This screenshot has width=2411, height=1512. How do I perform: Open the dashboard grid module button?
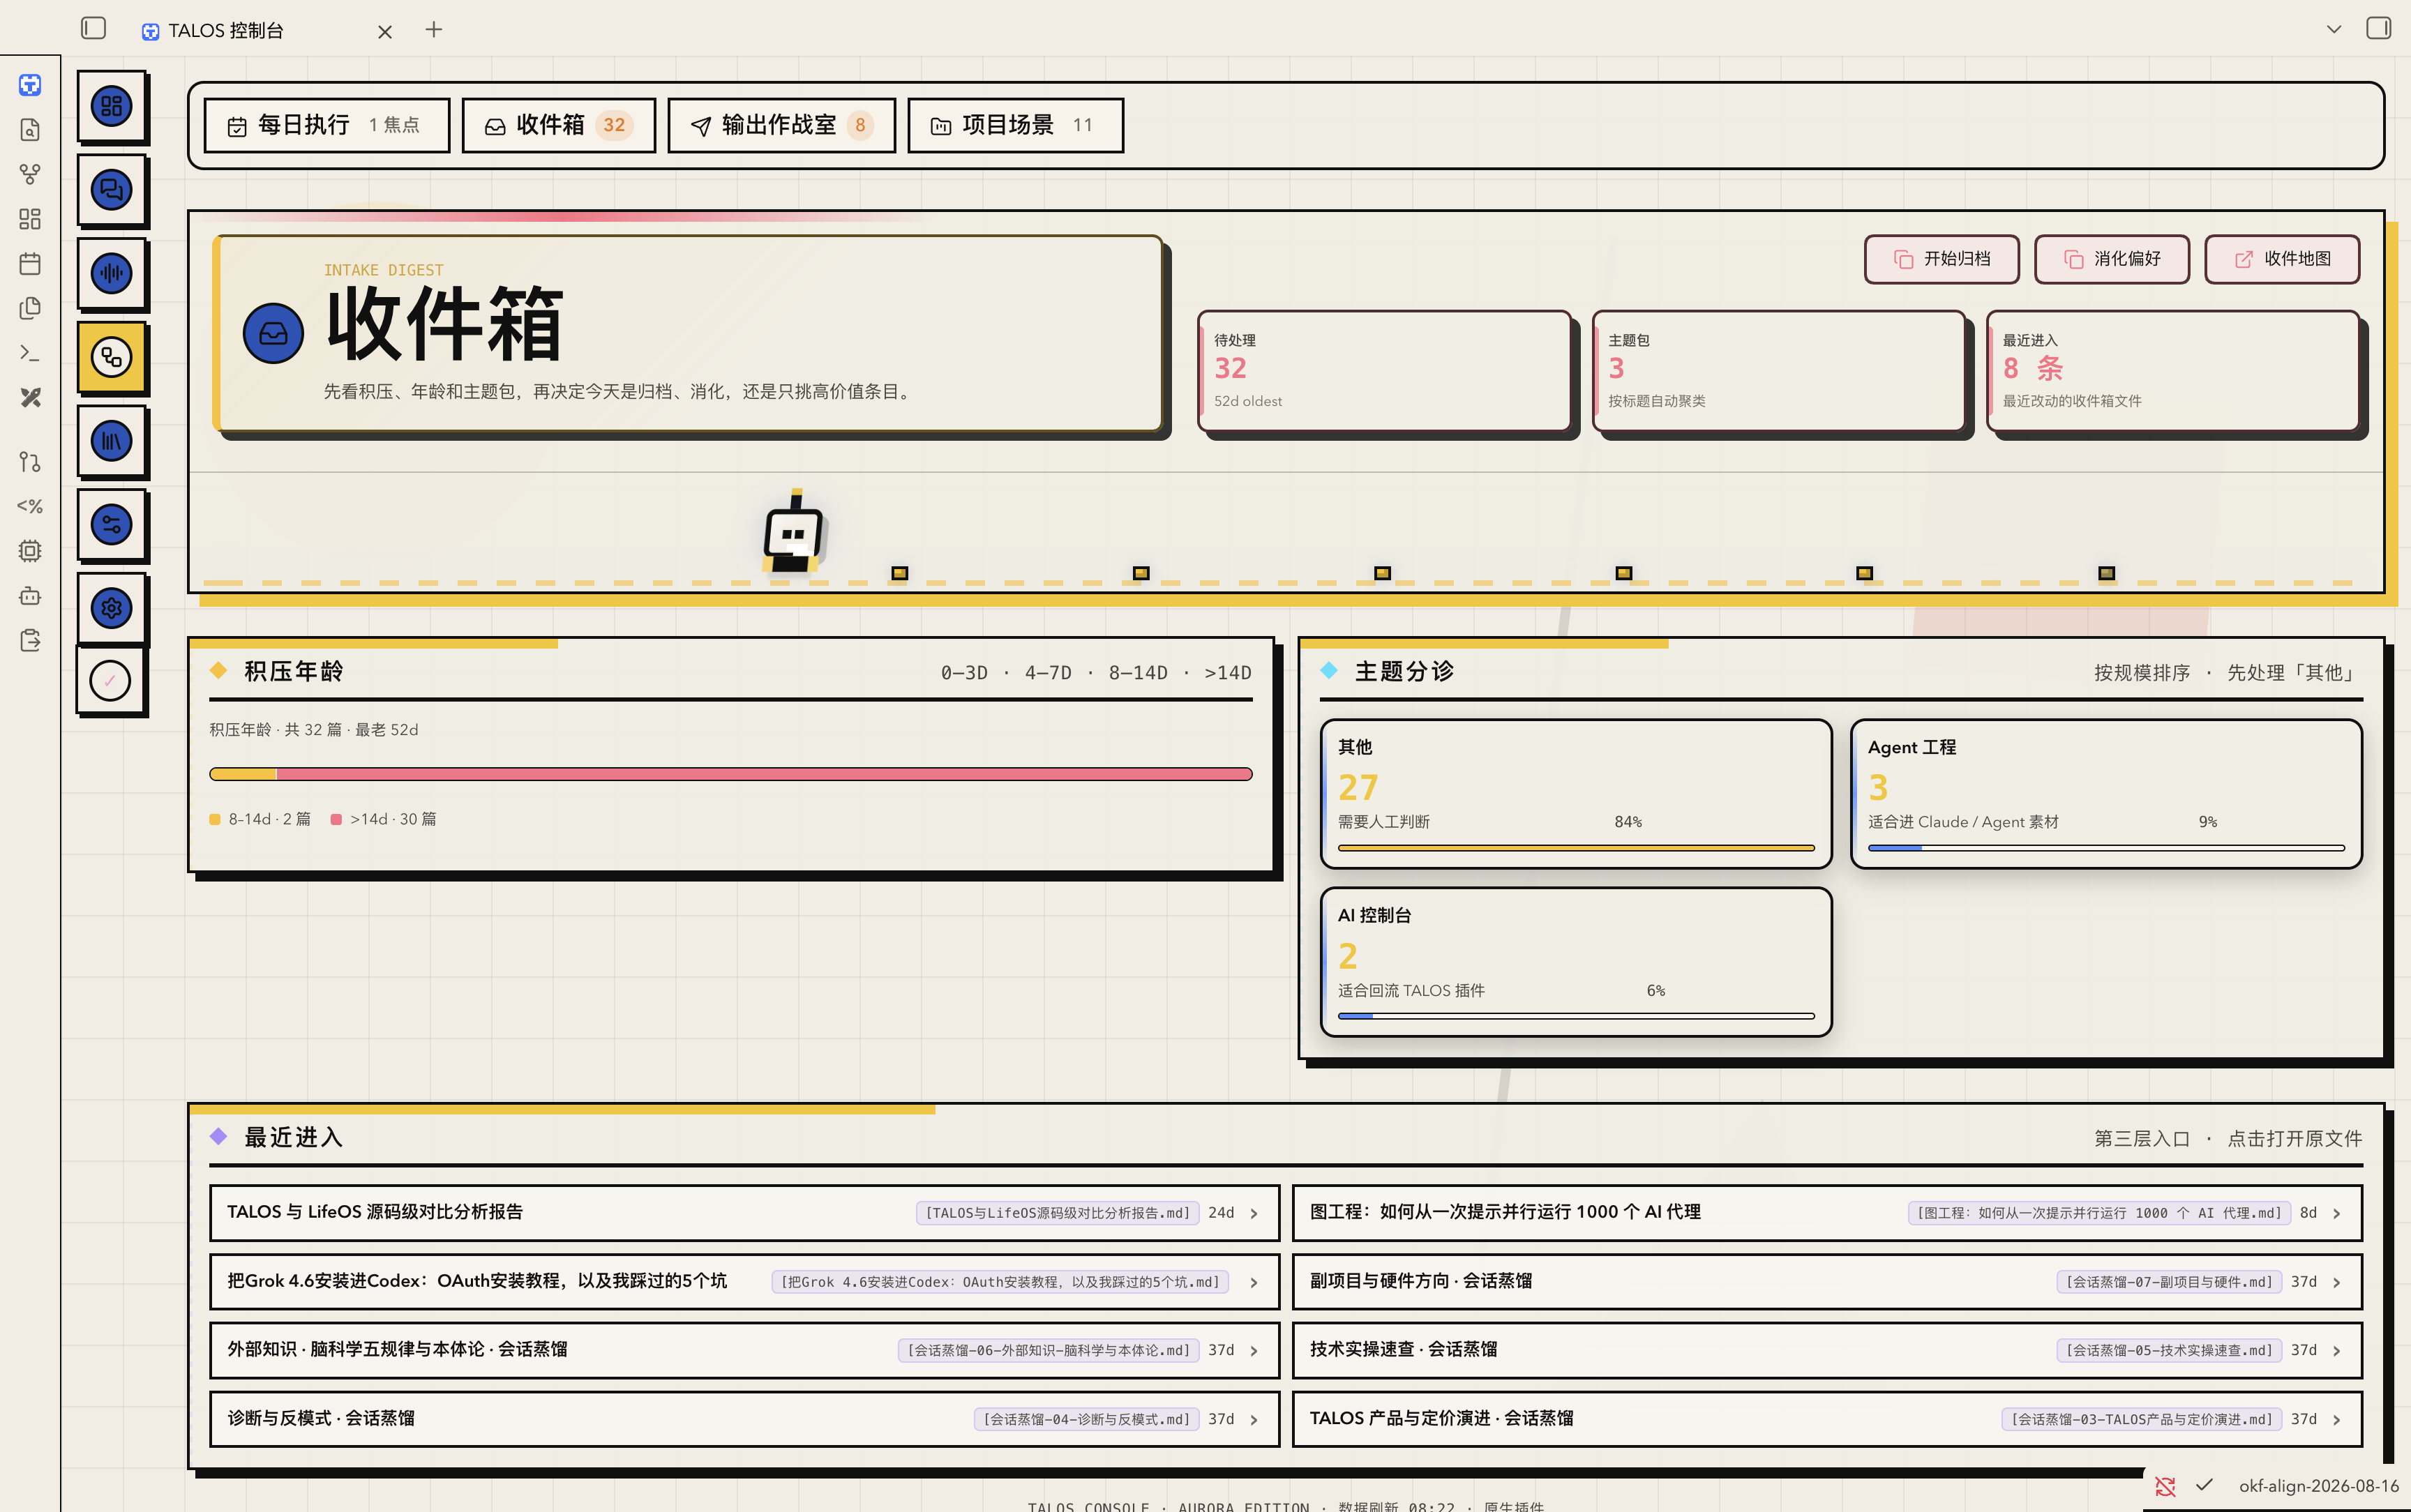[111, 106]
